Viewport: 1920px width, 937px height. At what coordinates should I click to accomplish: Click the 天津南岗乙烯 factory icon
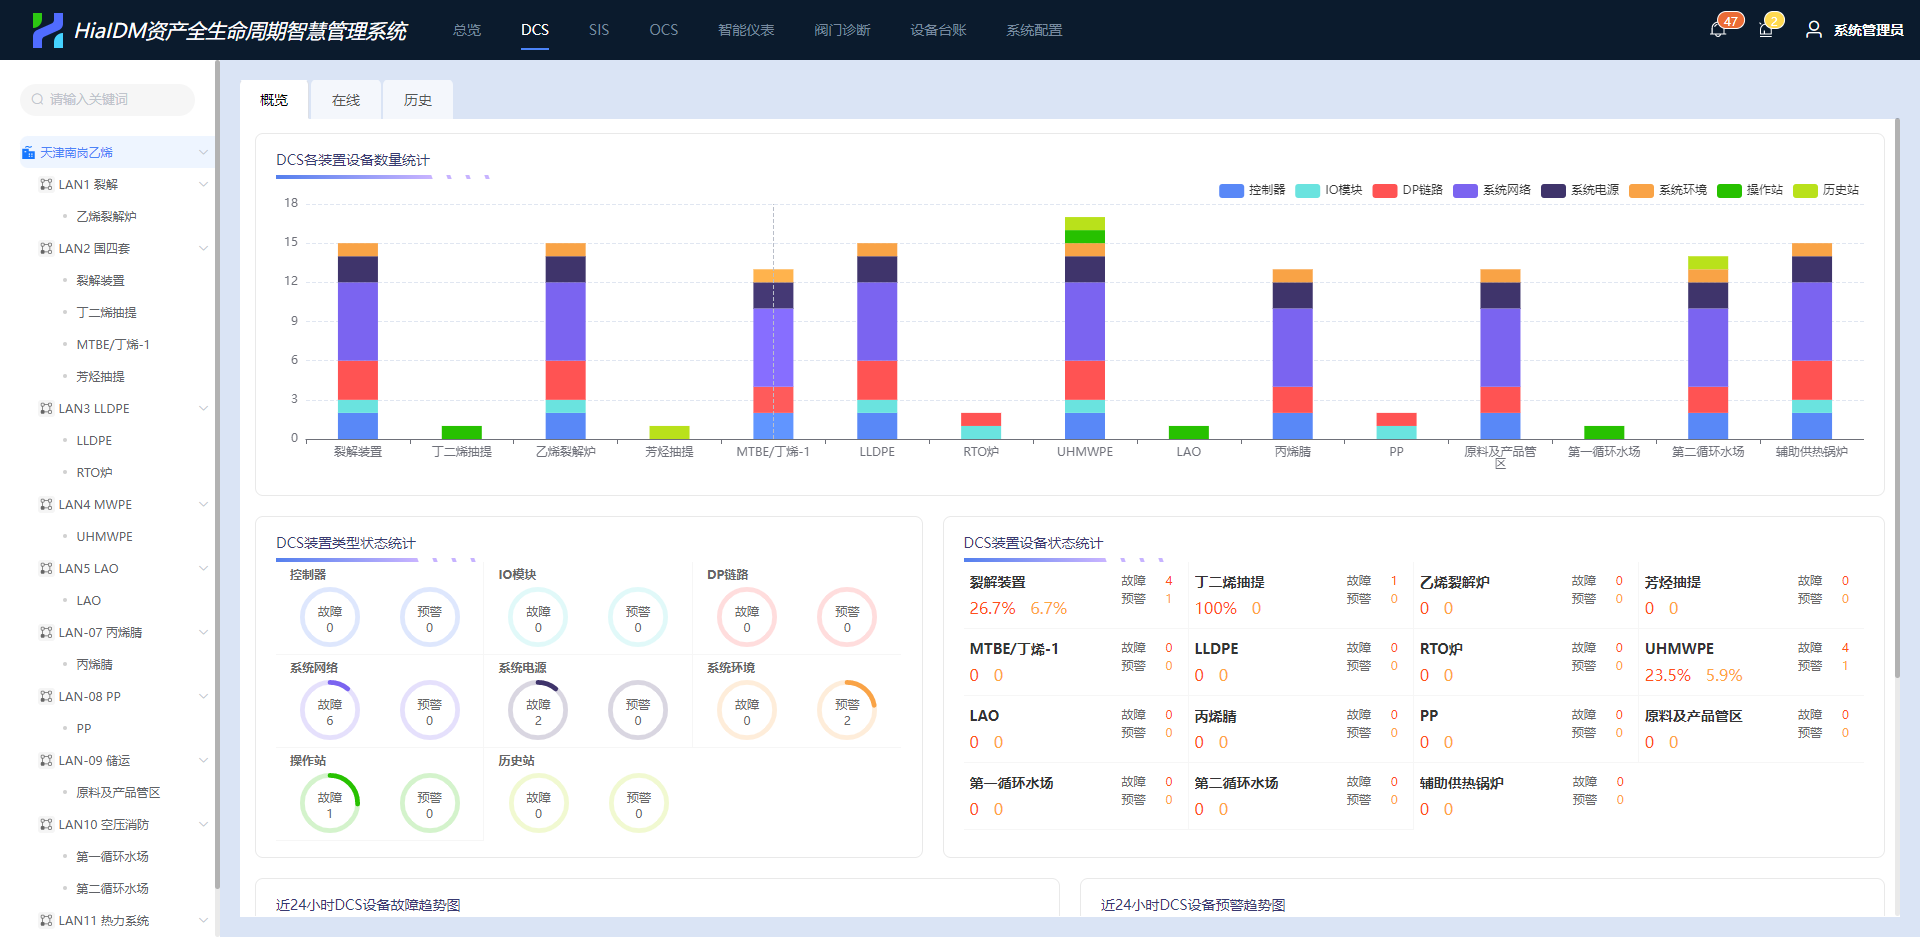point(28,153)
